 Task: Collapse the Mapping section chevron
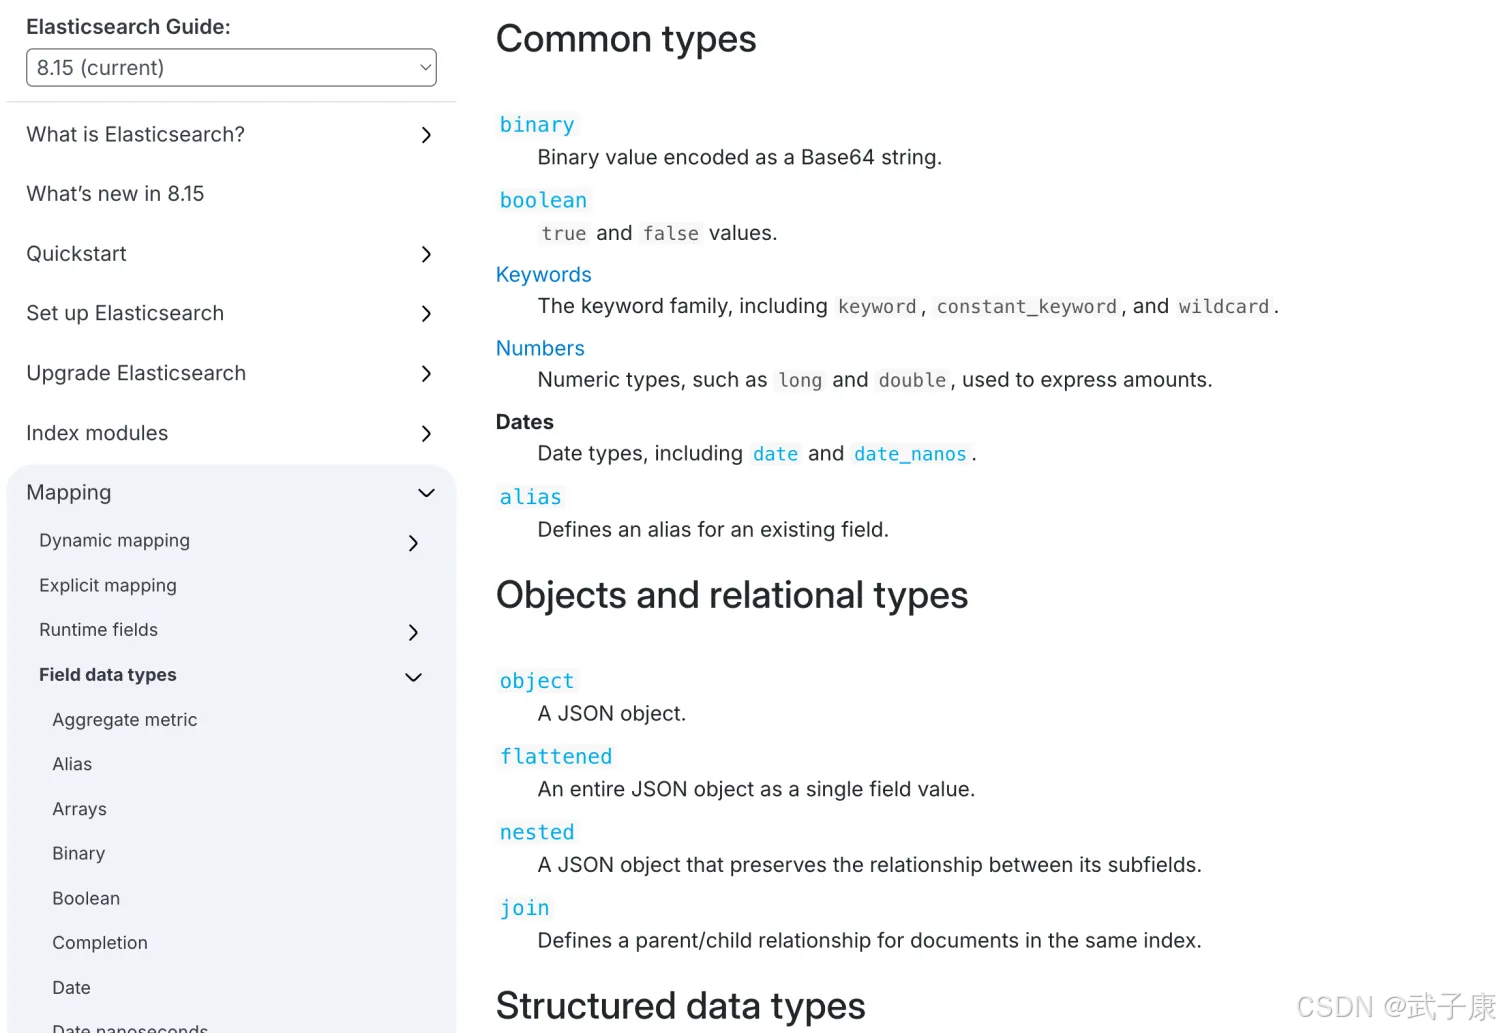coord(426,493)
